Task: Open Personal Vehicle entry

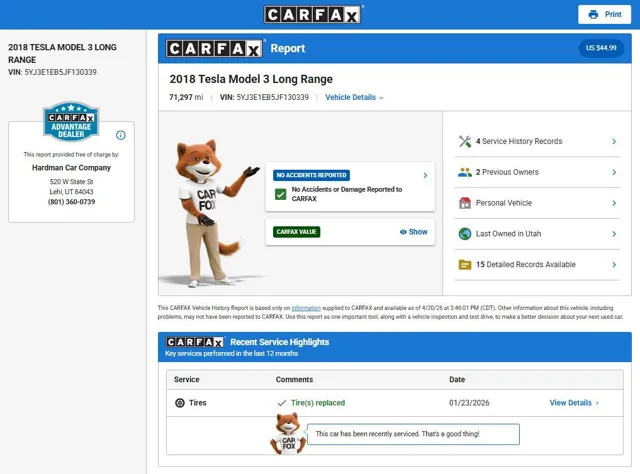Action: coord(537,203)
